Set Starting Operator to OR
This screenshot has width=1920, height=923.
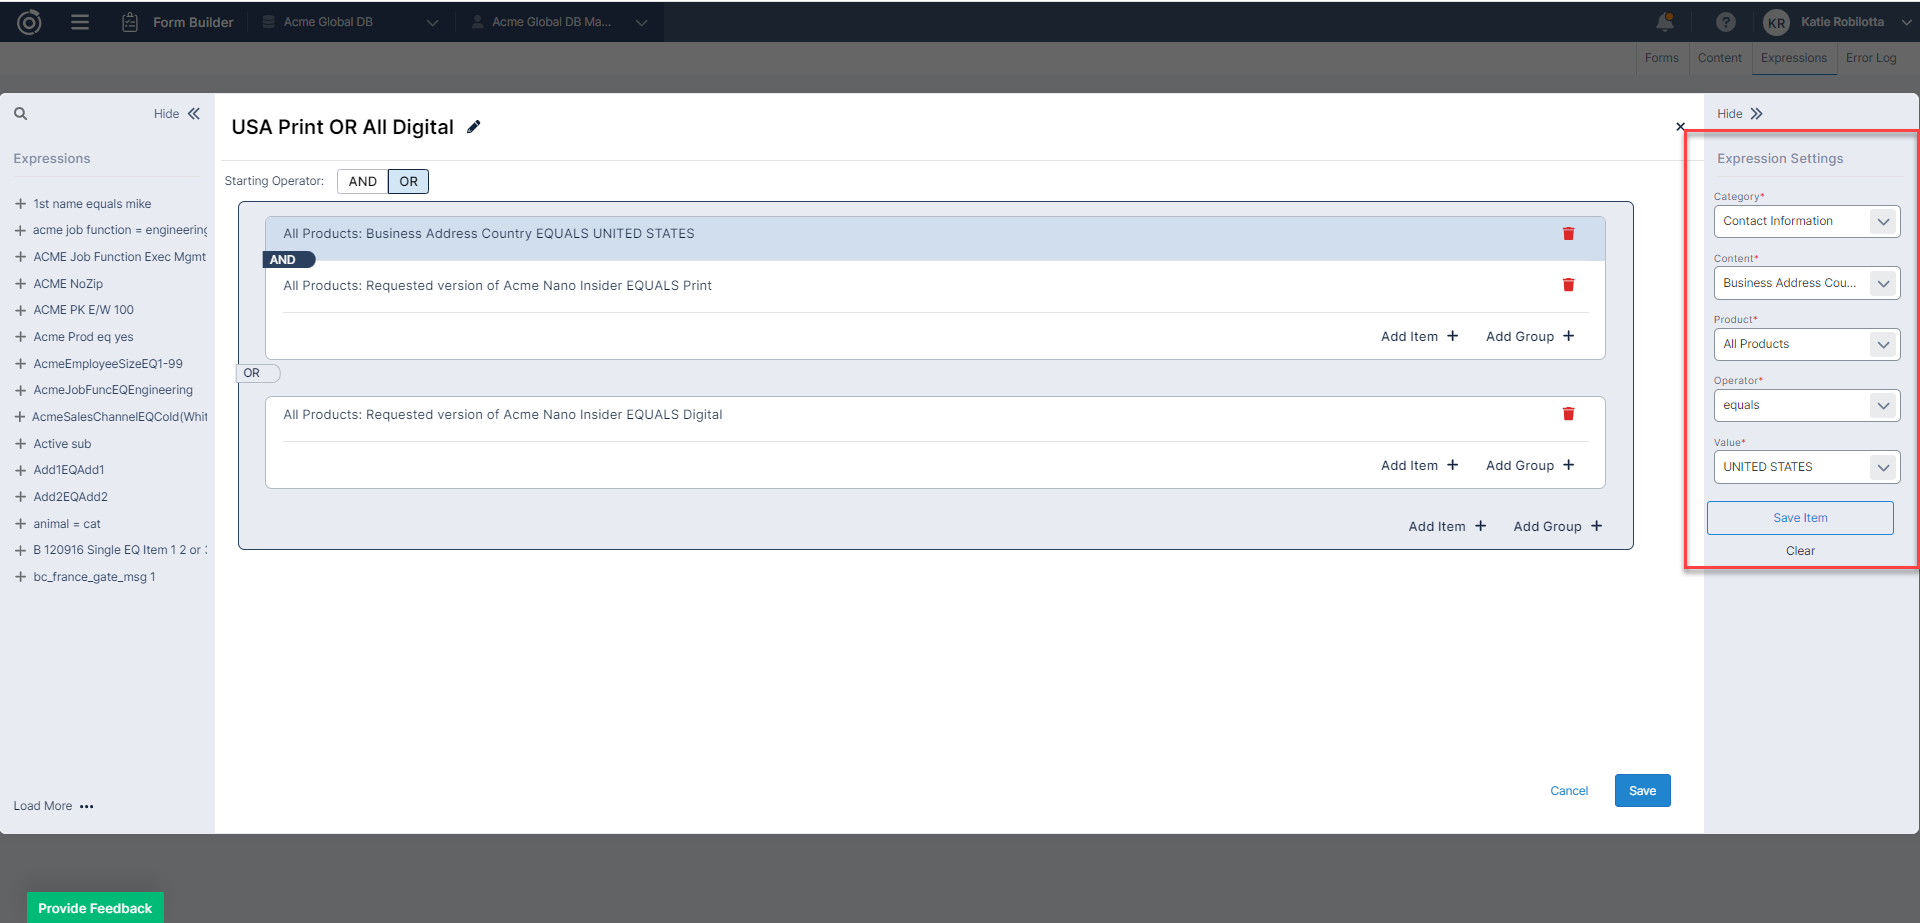pos(408,182)
